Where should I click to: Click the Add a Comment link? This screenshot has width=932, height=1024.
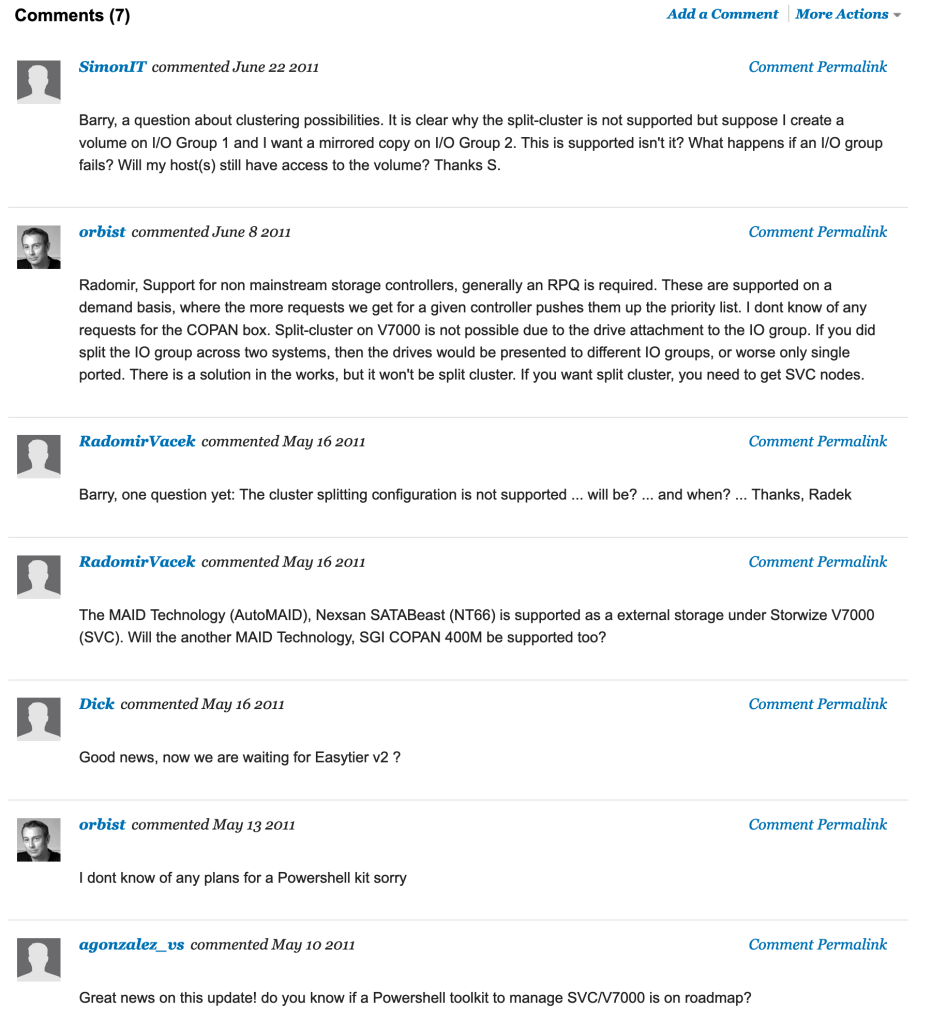pyautogui.click(x=722, y=15)
